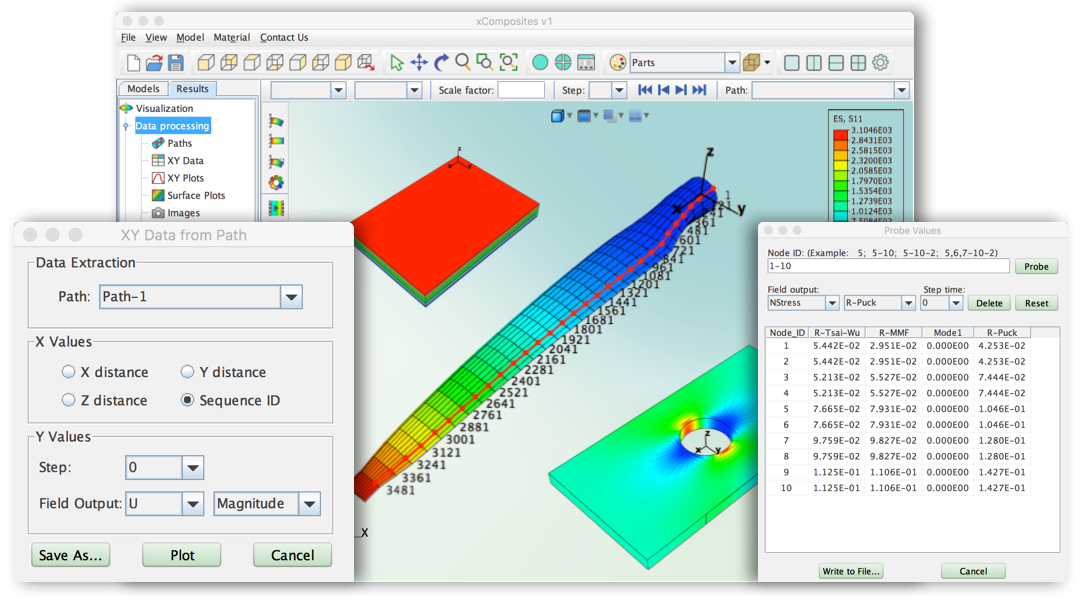This screenshot has height=600, width=1082.
Task: Choose the Y distance option
Action: coord(187,372)
